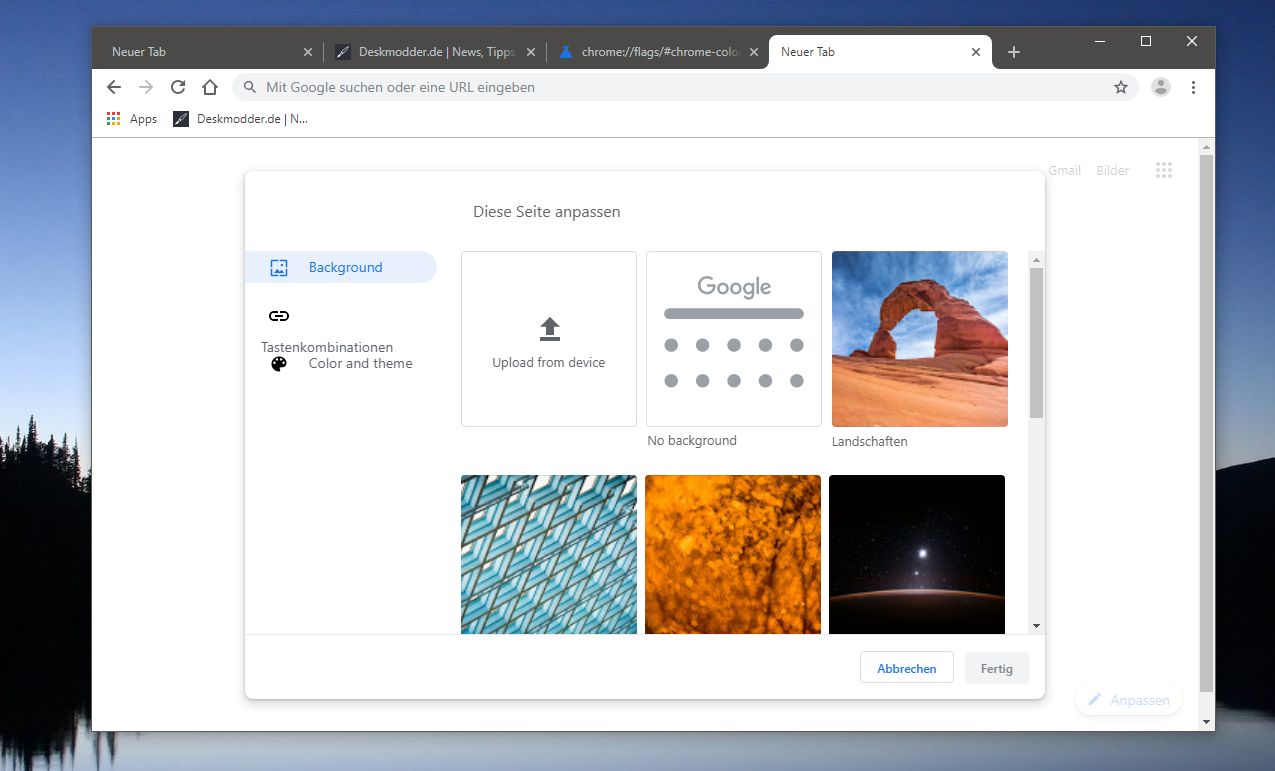Click the Bilder link
Screen dimensions: 1275x771
(x=1112, y=171)
